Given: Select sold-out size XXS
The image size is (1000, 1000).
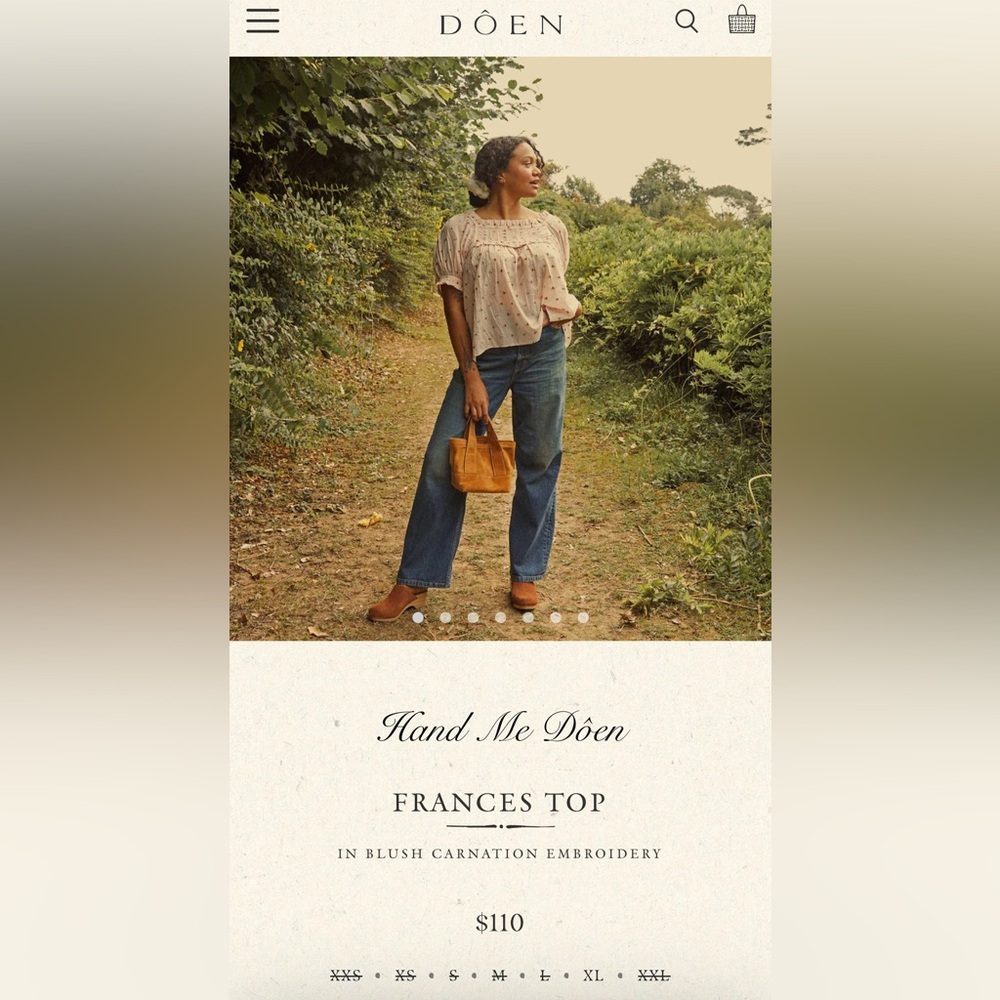Looking at the screenshot, I should click(346, 976).
